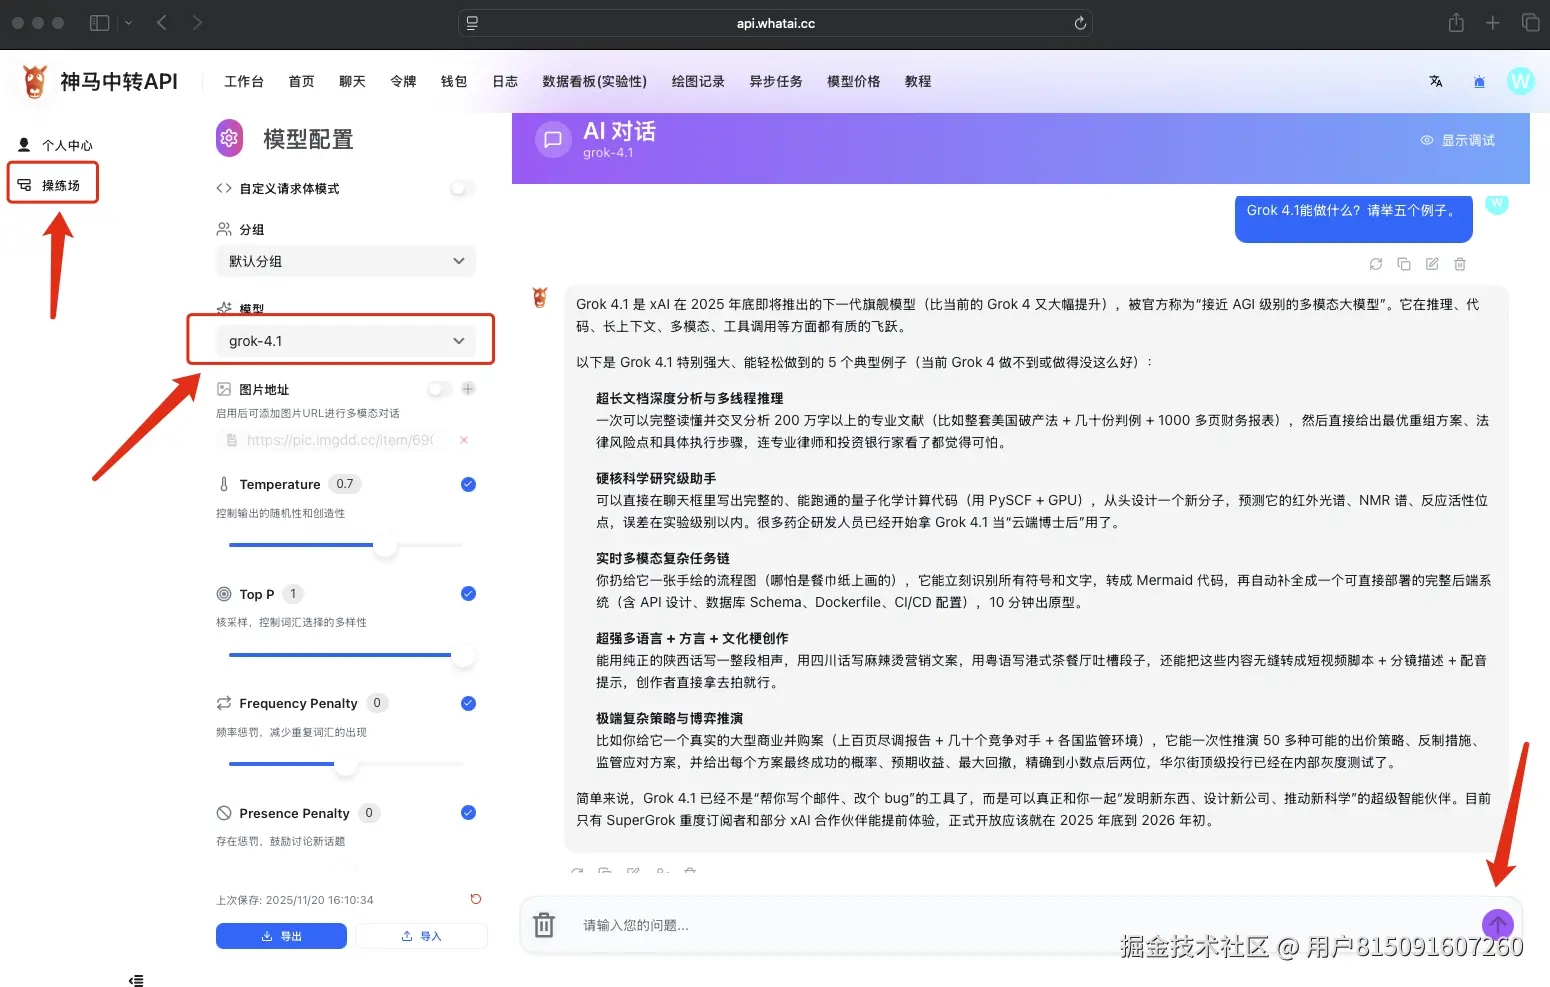Reset settings with red refresh icon
The width and height of the screenshot is (1550, 987).
click(476, 899)
